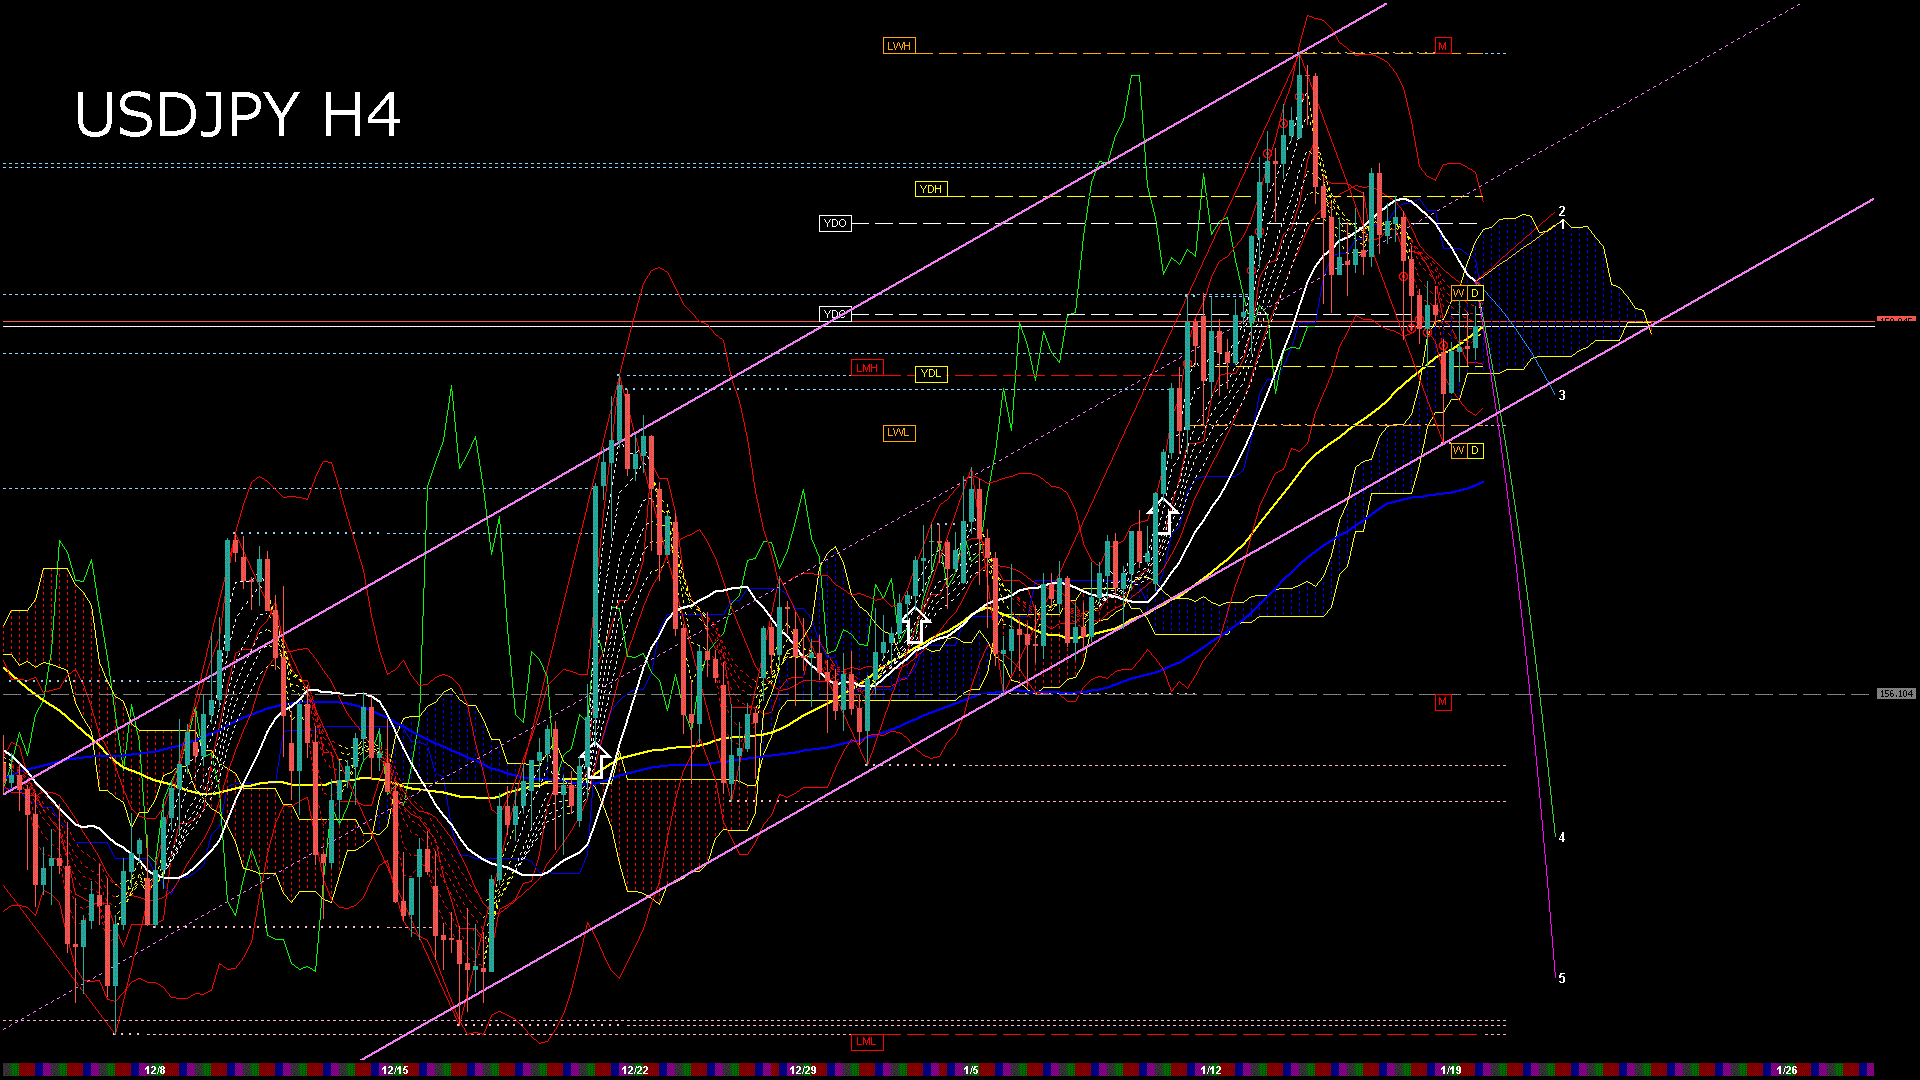
Task: Click the 1/19 date marker
Action: pyautogui.click(x=1451, y=1070)
